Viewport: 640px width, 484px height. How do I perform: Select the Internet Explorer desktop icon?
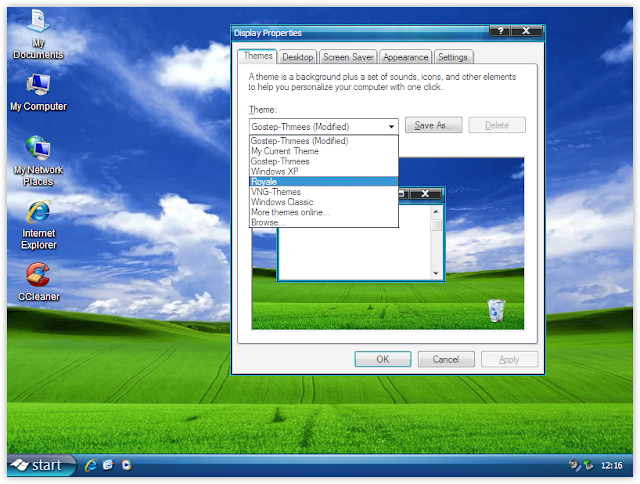(39, 225)
